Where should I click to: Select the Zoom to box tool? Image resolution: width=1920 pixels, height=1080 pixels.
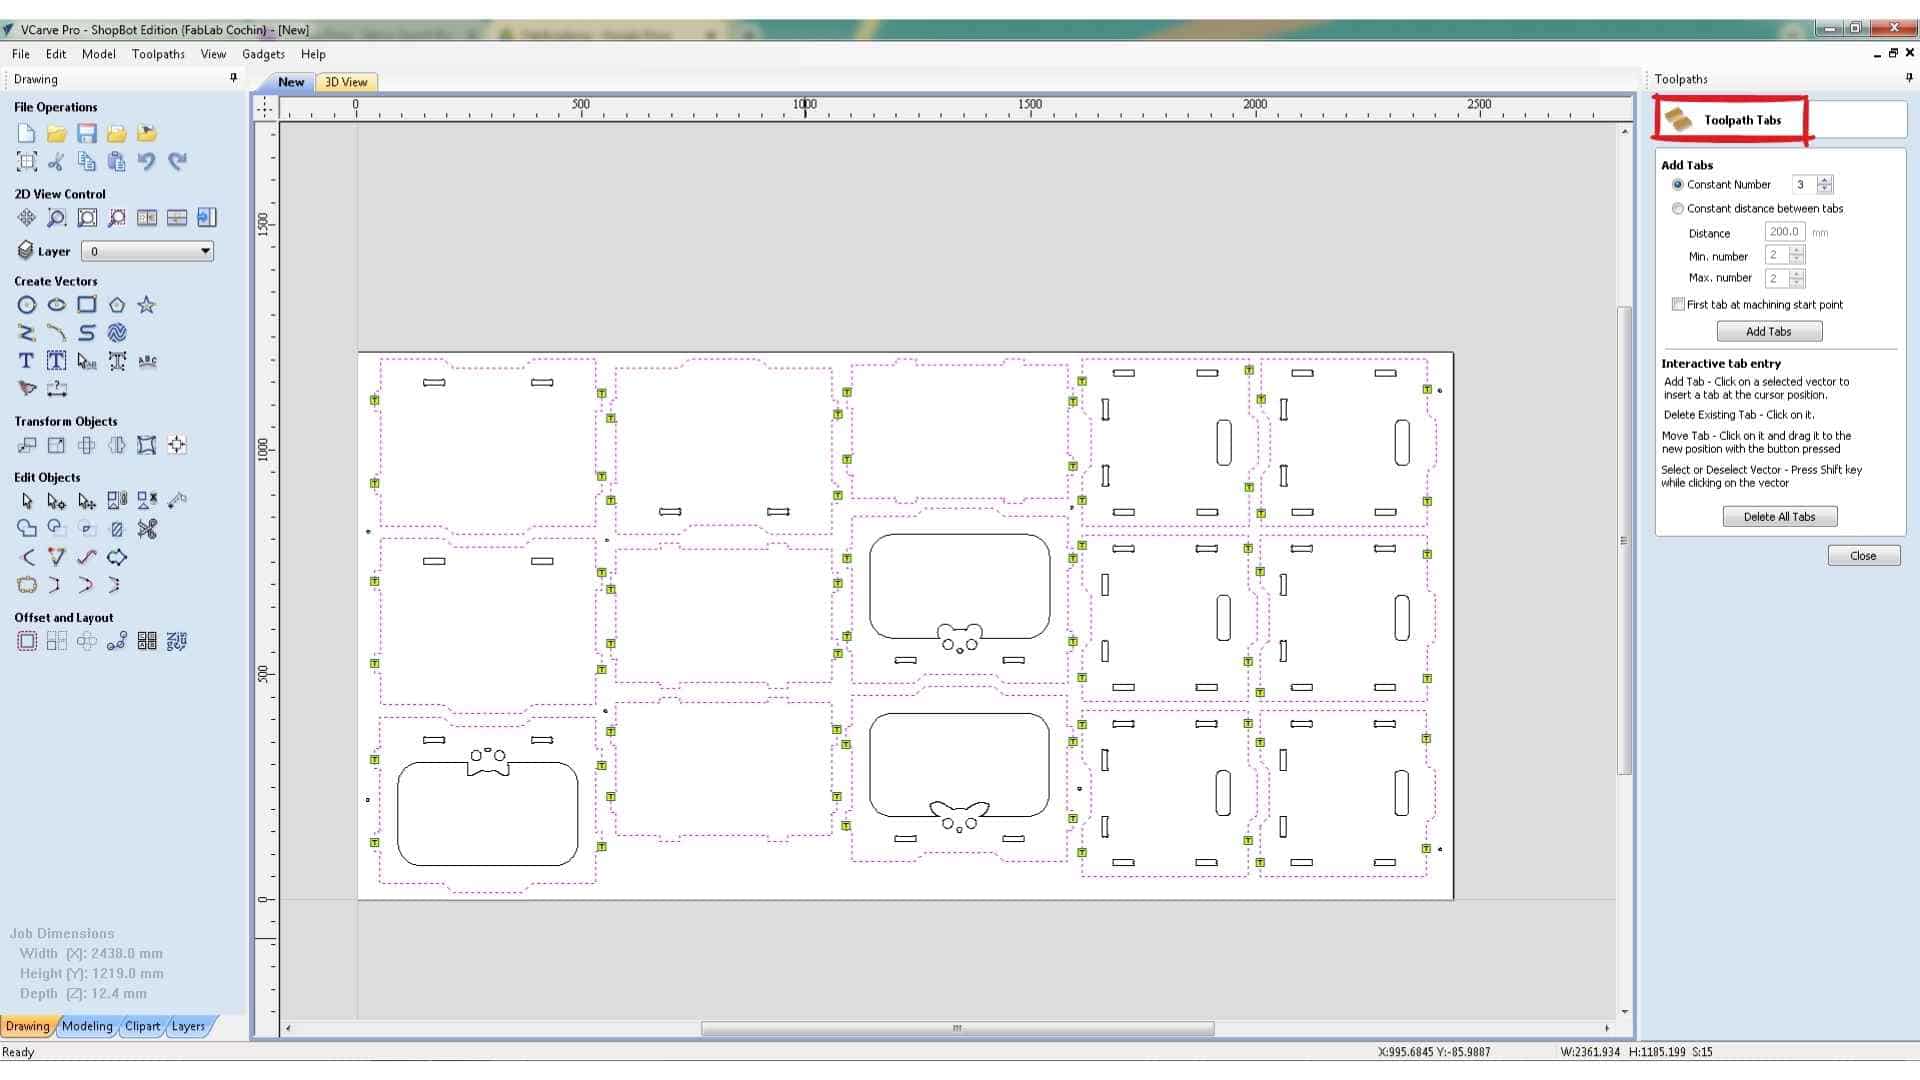(x=57, y=218)
